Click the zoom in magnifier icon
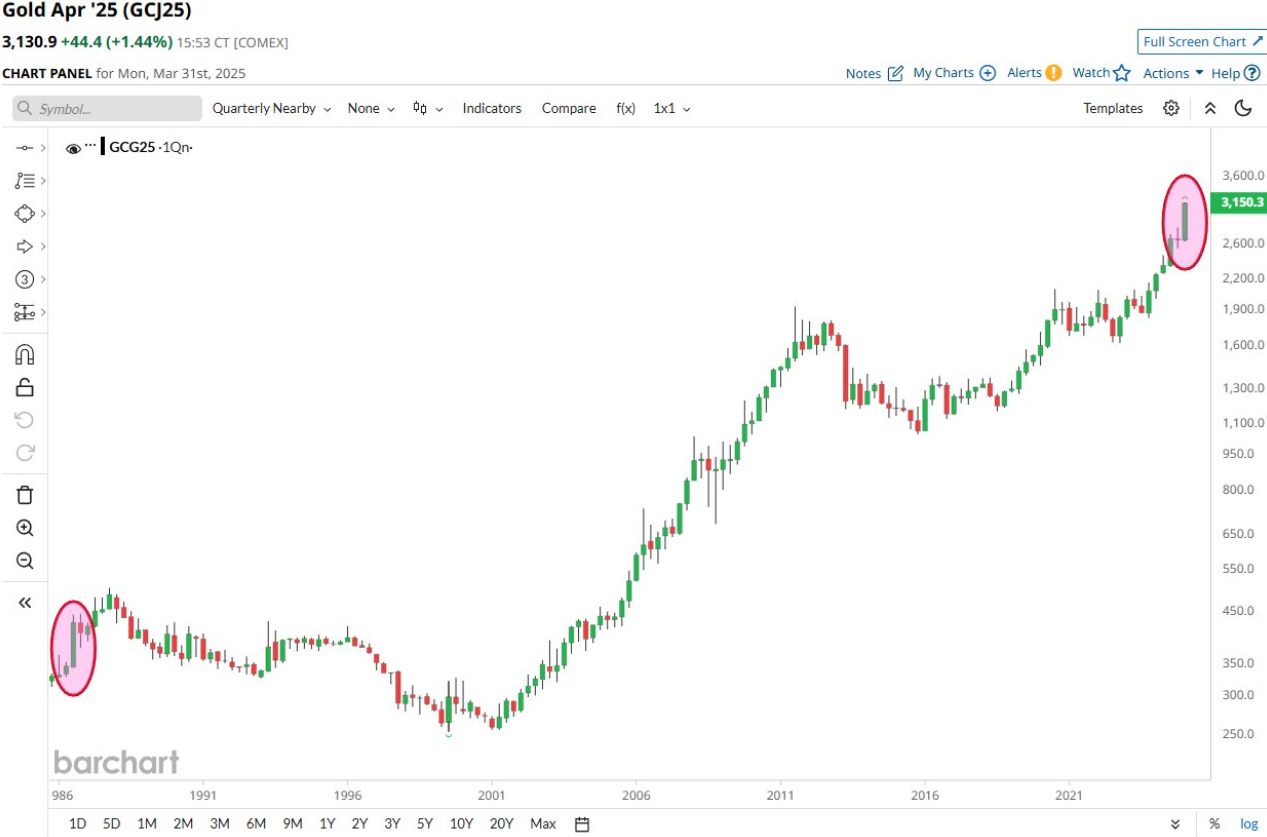This screenshot has height=837, width=1267. click(25, 528)
